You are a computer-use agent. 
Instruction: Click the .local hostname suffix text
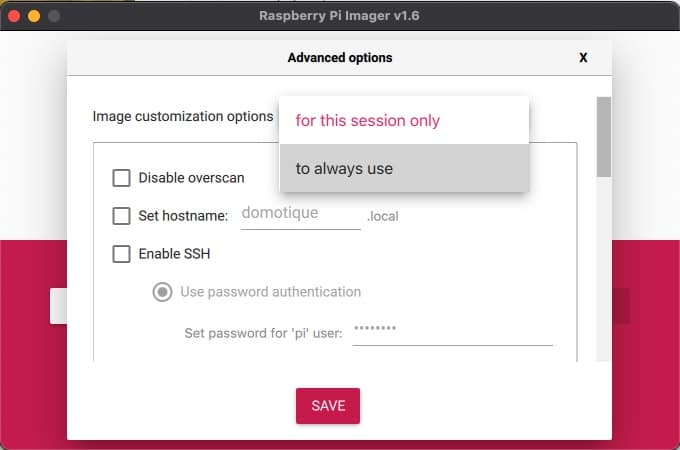tap(382, 216)
